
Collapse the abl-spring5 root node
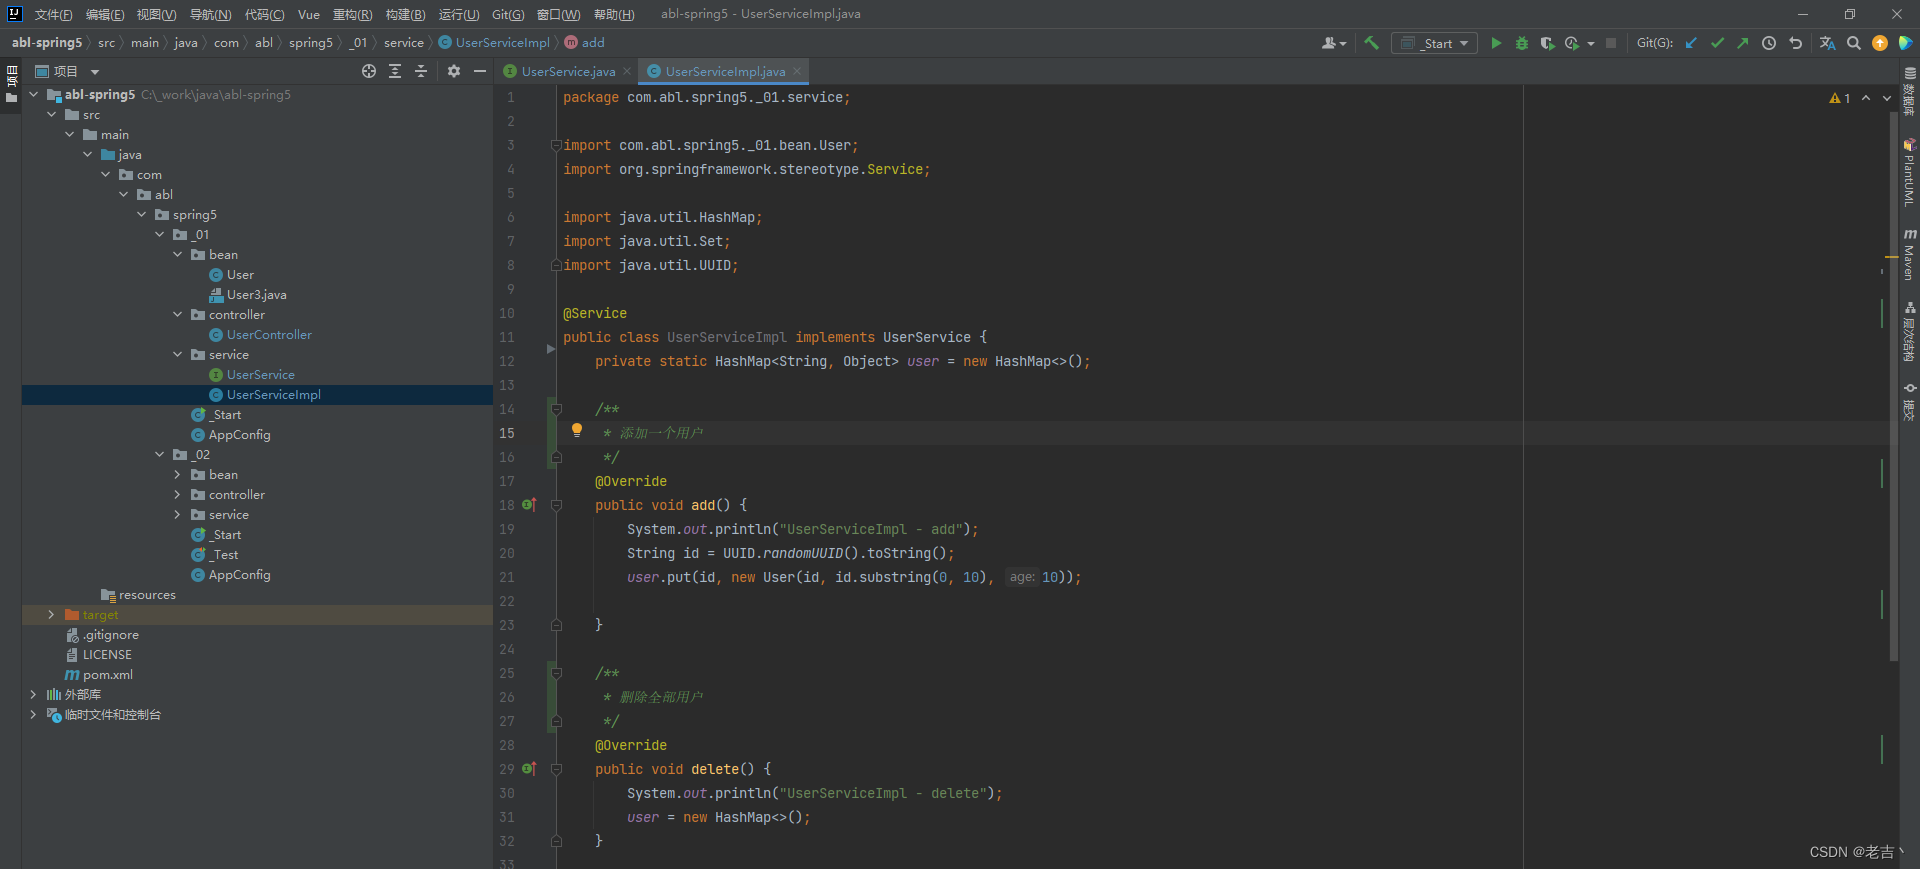[34, 94]
